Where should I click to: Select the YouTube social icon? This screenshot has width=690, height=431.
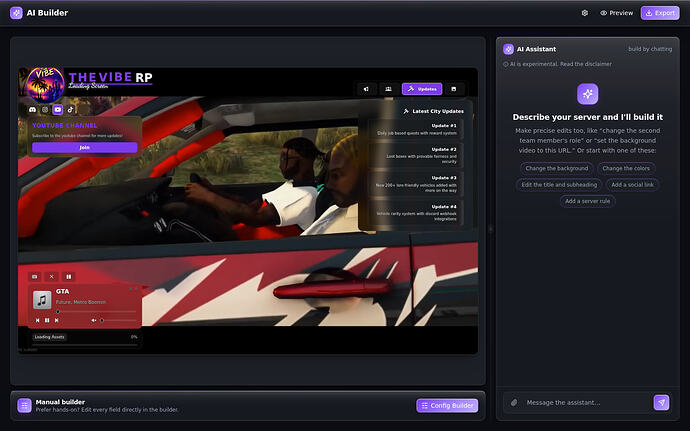[x=58, y=110]
